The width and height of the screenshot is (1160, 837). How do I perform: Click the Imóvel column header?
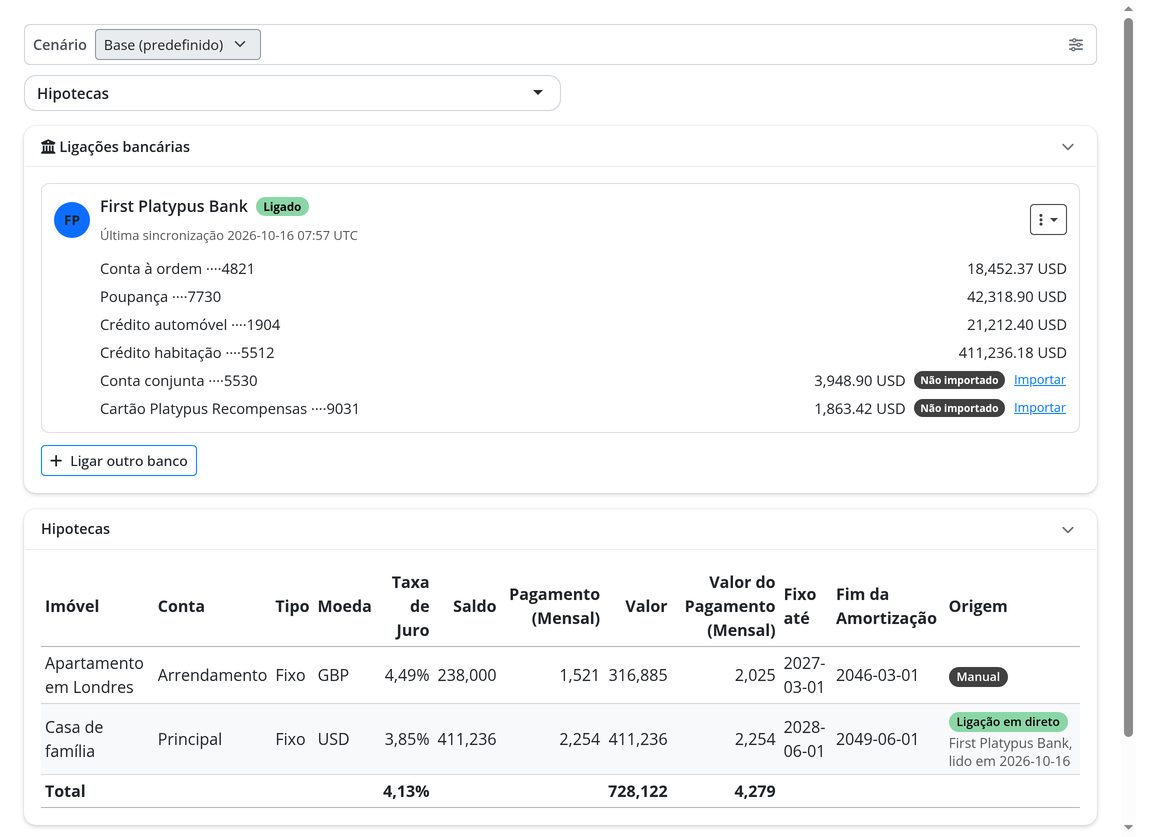(72, 606)
